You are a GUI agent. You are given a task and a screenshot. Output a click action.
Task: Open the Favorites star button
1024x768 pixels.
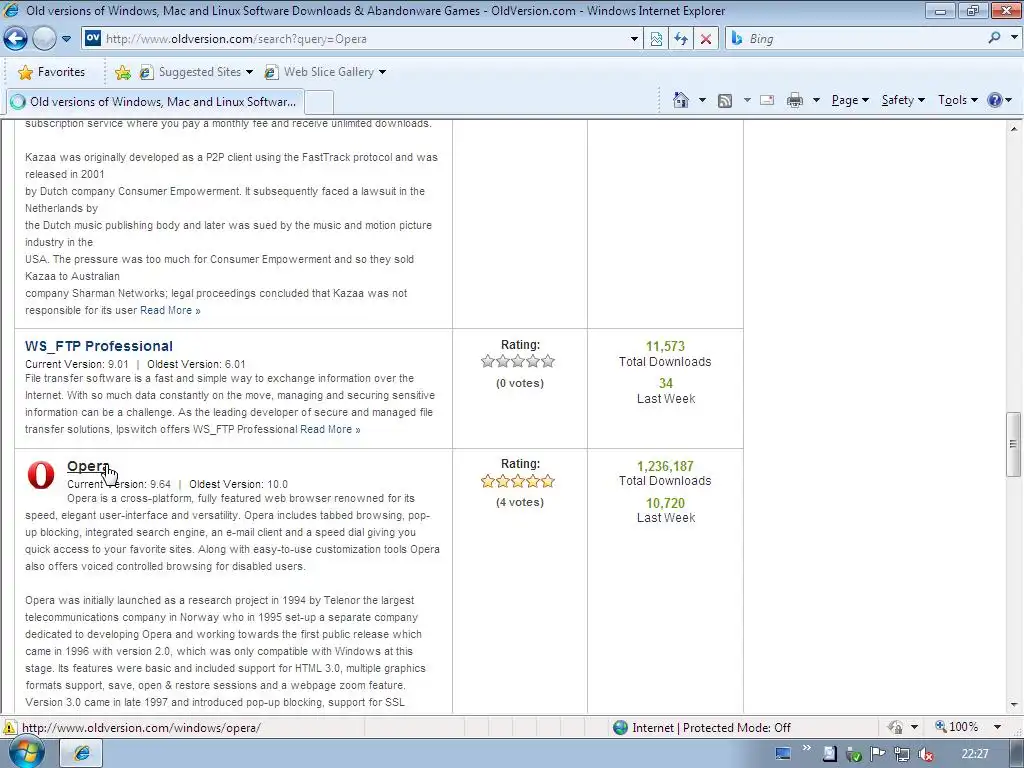coord(52,72)
